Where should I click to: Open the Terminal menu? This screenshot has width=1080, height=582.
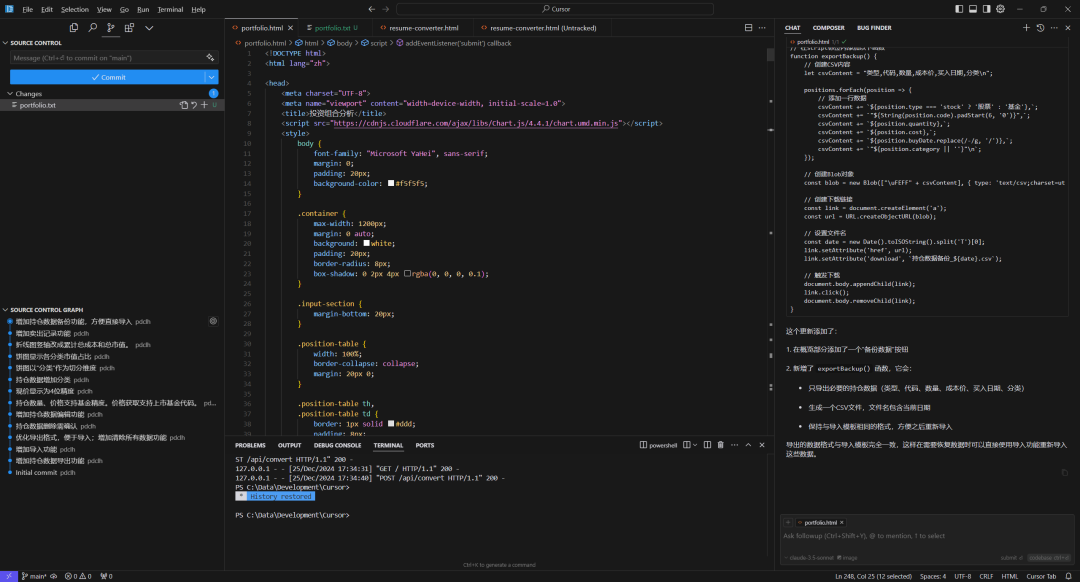coord(170,10)
